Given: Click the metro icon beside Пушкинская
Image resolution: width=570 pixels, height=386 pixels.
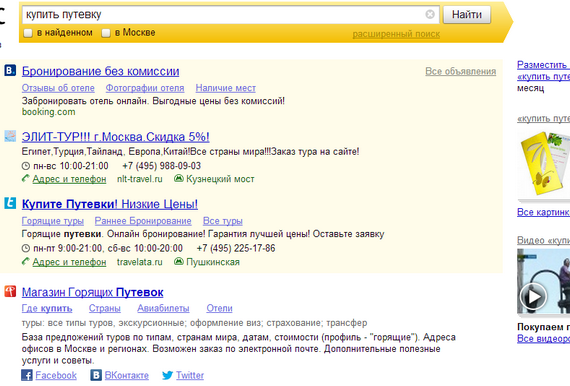Looking at the screenshot, I should 178,261.
